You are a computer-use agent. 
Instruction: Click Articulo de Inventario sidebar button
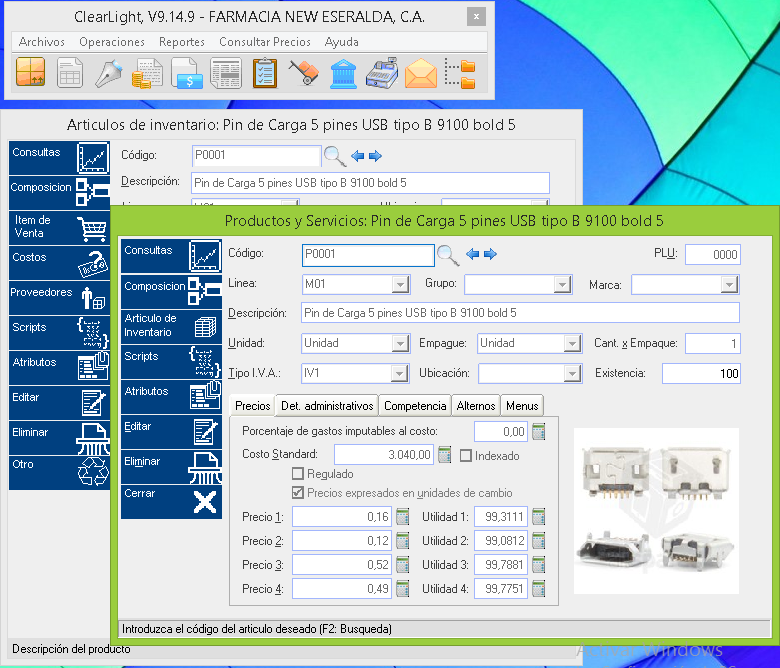coord(170,325)
